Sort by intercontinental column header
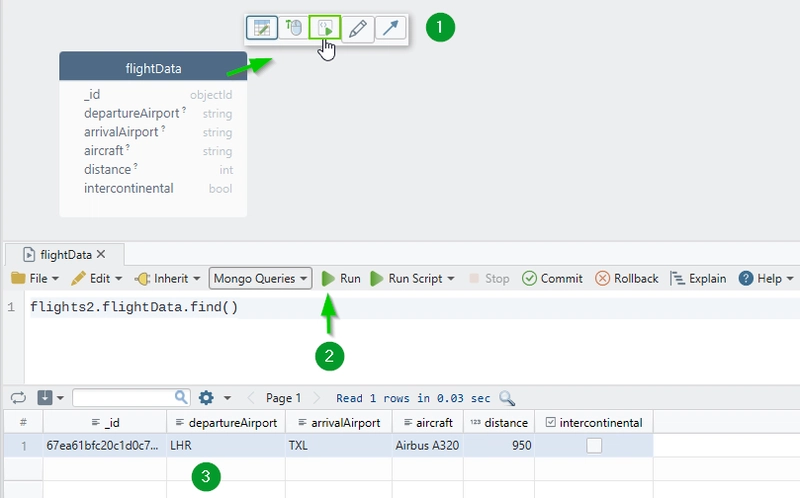This screenshot has height=498, width=800. click(x=594, y=422)
